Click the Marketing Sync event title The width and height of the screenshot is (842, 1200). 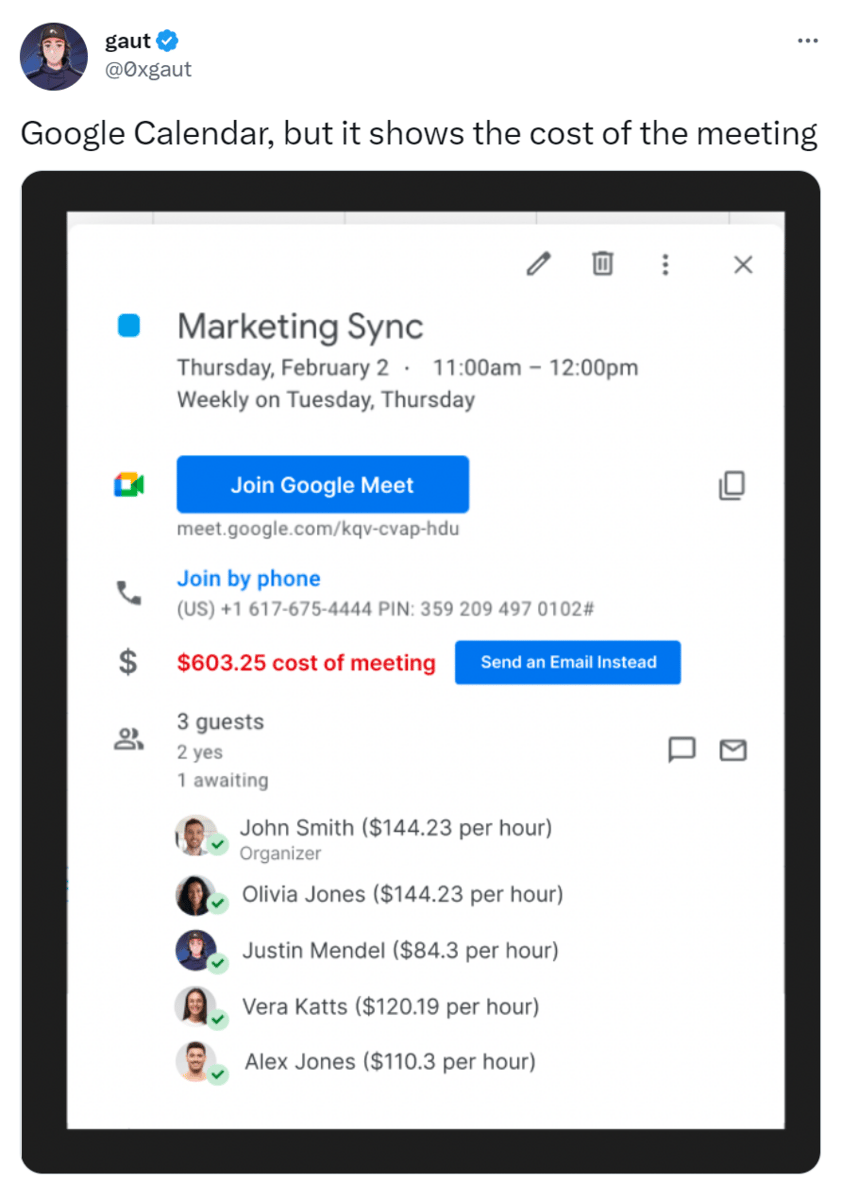(x=300, y=326)
